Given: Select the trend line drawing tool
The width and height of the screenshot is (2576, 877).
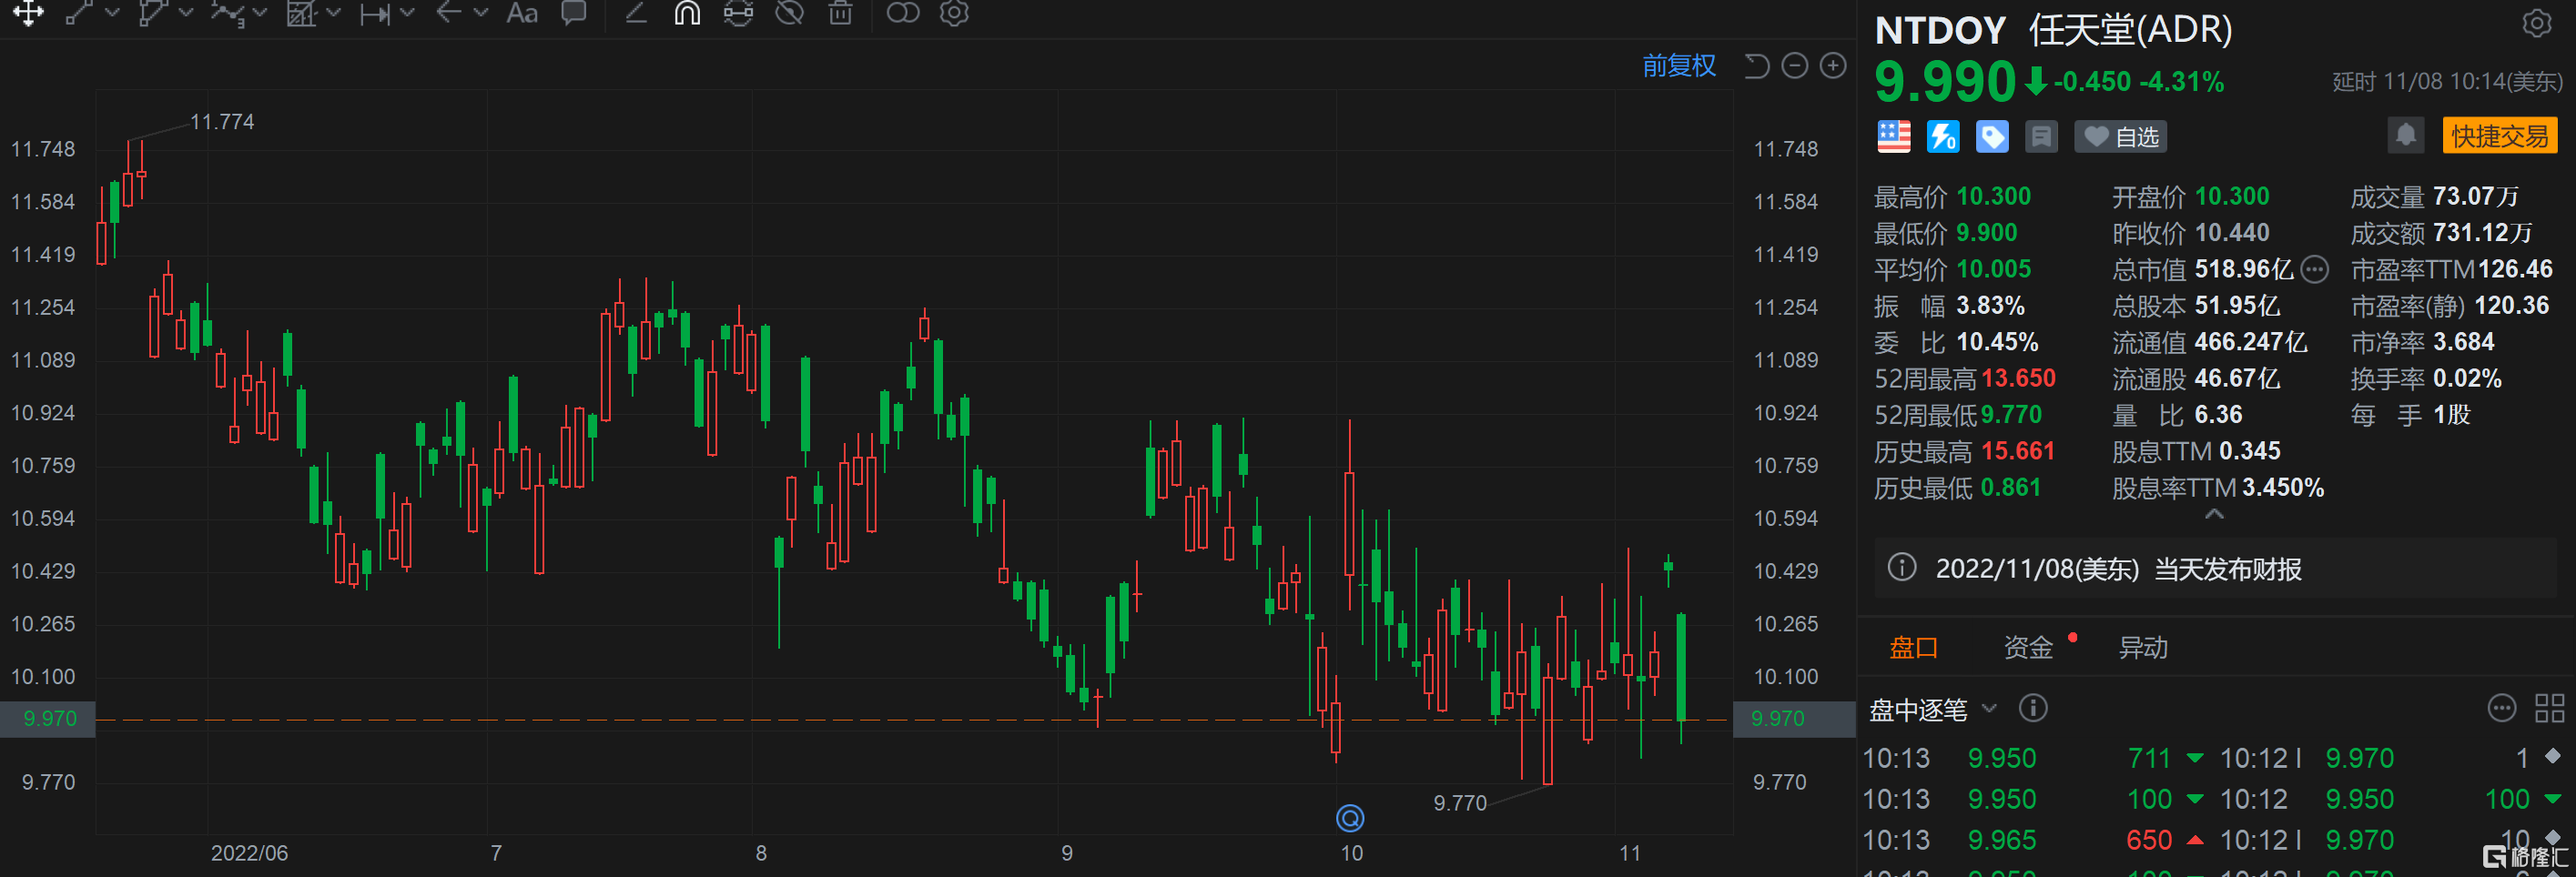Looking at the screenshot, I should click(79, 13).
